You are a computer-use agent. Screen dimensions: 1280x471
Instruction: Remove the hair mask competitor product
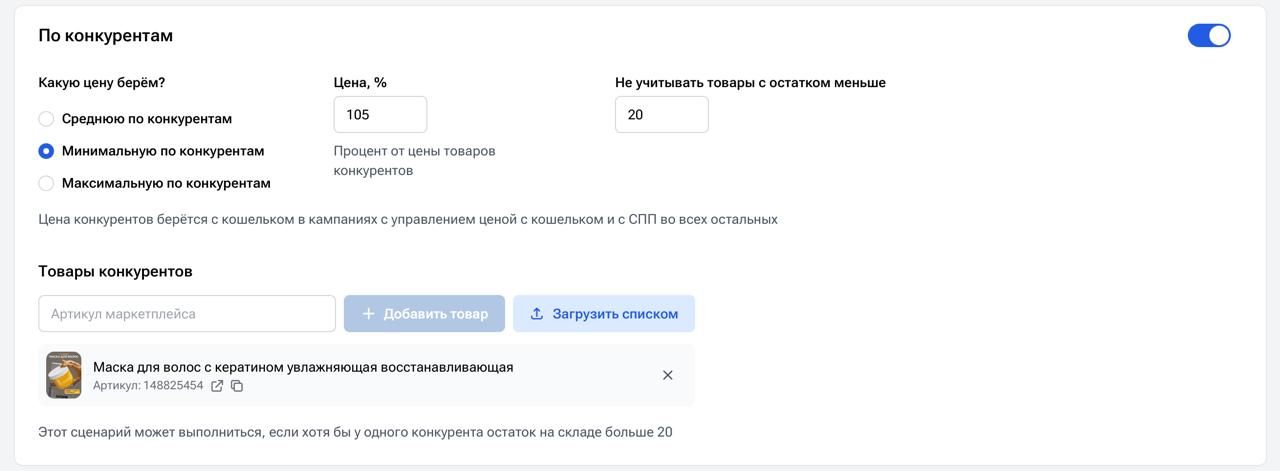(668, 375)
